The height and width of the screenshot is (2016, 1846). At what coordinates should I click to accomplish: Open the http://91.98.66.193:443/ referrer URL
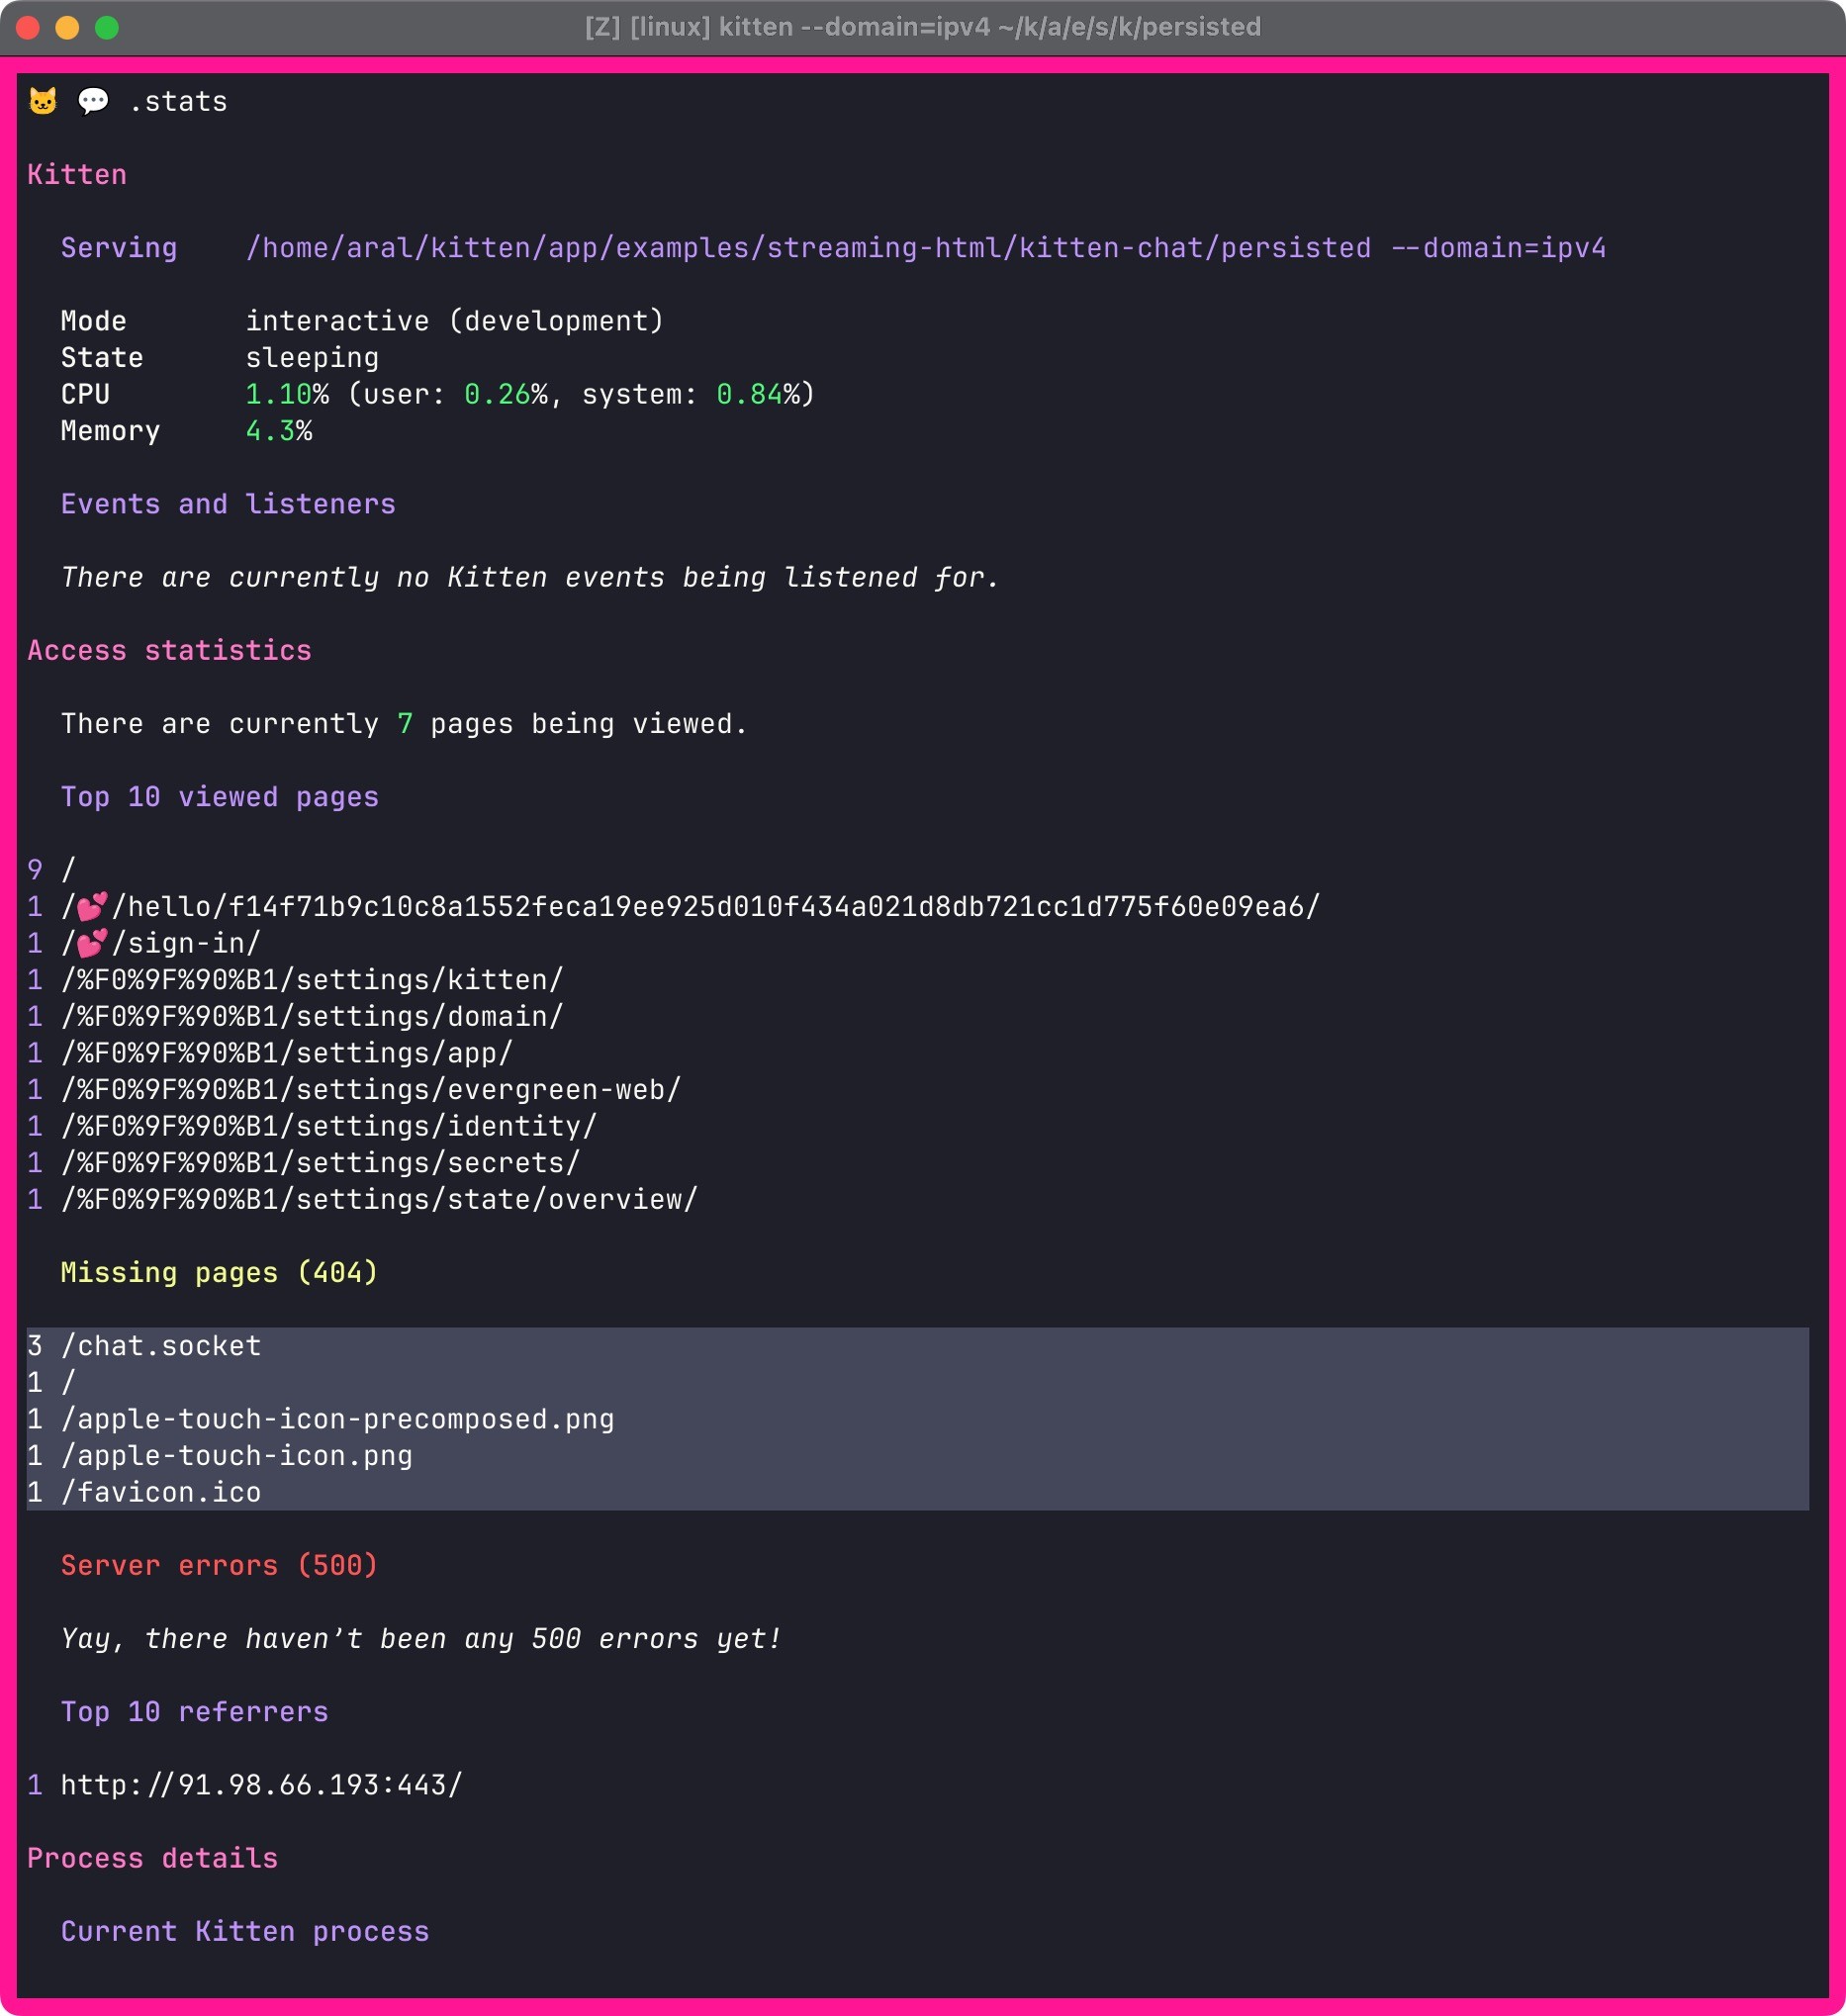point(261,1785)
